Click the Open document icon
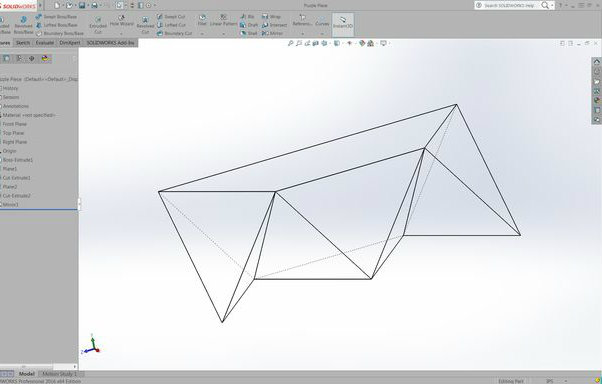This screenshot has width=602, height=384. 69,5
